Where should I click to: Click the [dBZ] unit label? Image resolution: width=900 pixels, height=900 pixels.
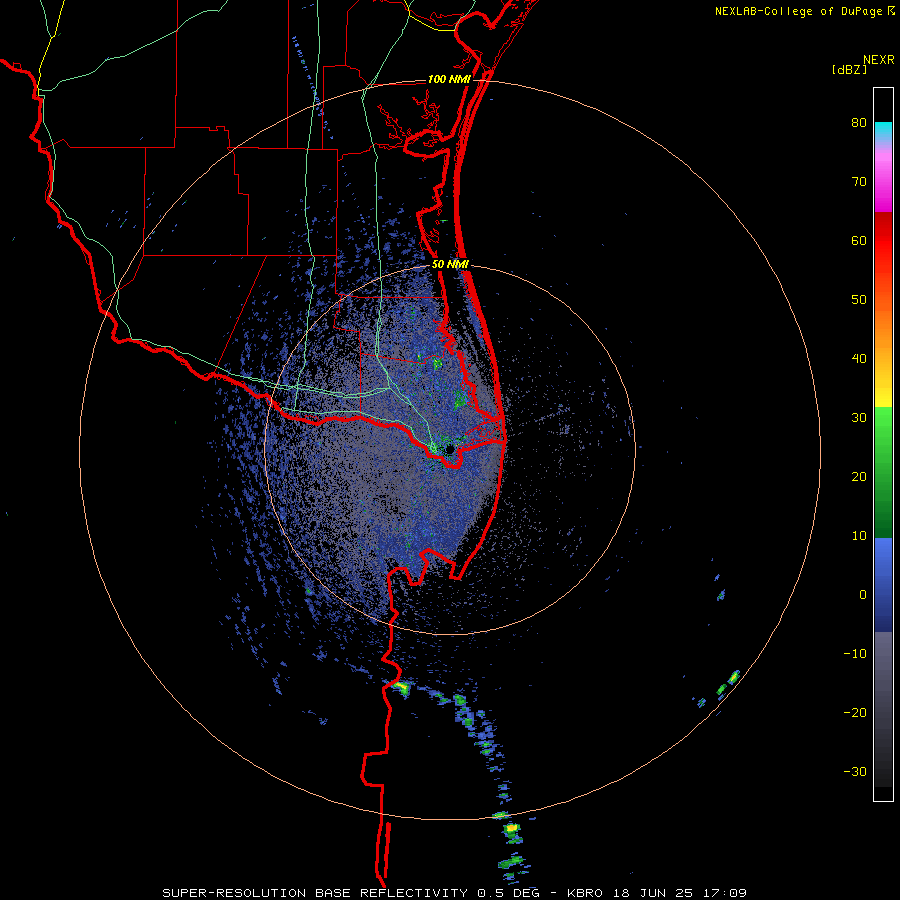pos(849,69)
